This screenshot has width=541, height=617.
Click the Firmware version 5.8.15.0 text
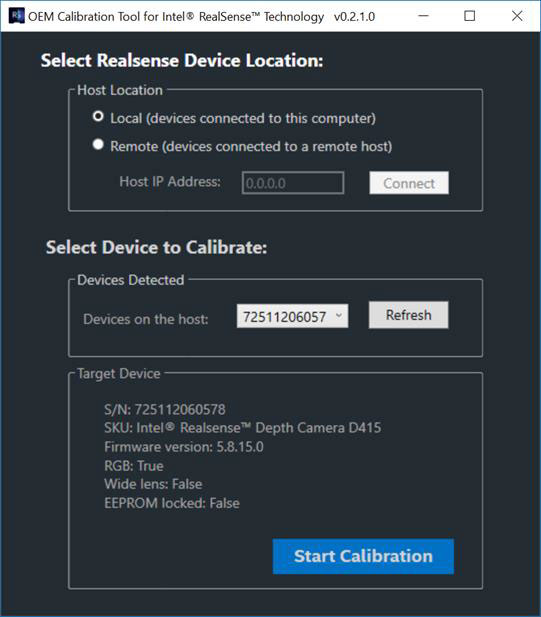tap(184, 447)
